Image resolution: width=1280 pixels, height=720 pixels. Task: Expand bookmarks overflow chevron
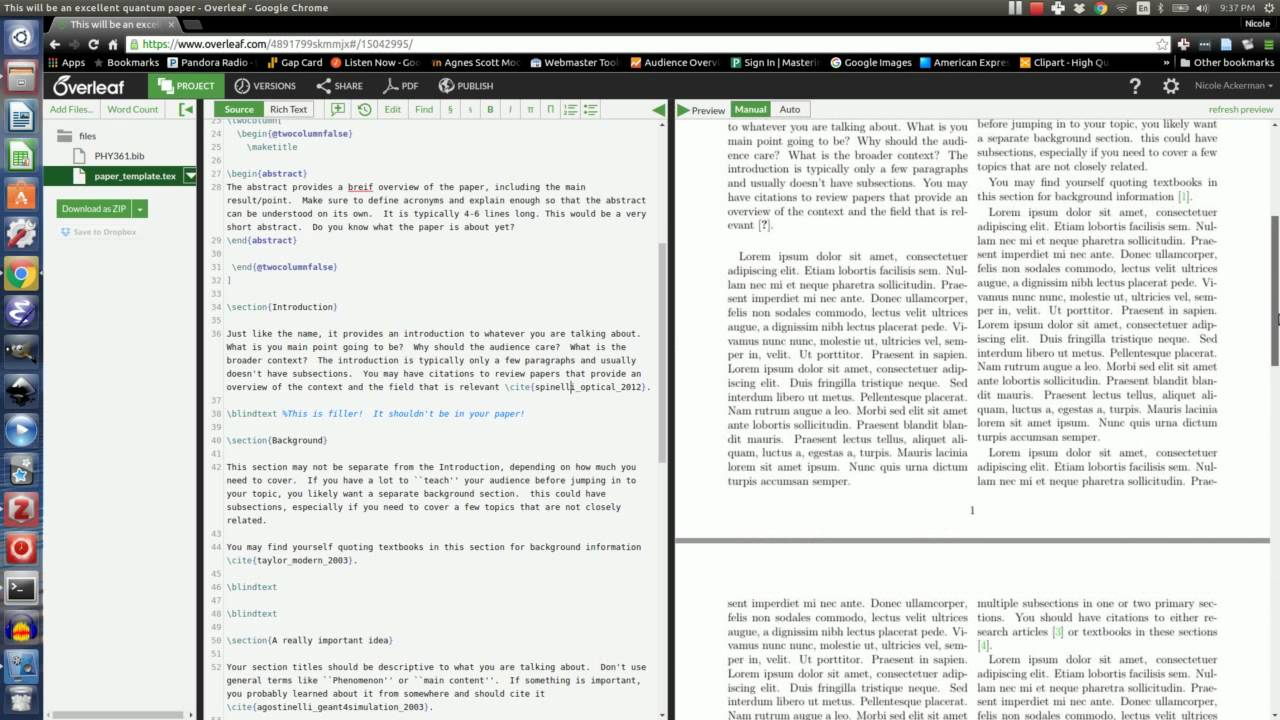pyautogui.click(x=1164, y=62)
